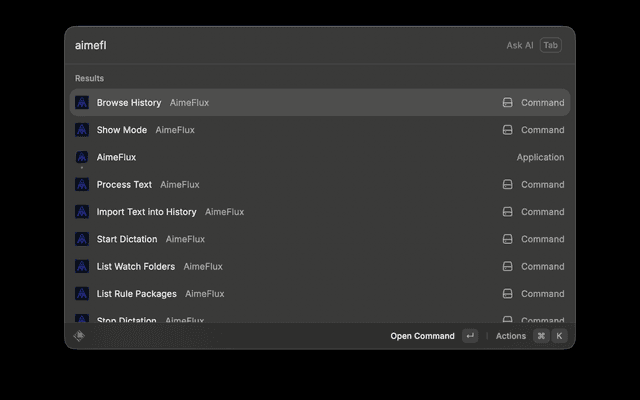Click AimeFlux subtitle next to List Watch Folders

[x=203, y=267]
